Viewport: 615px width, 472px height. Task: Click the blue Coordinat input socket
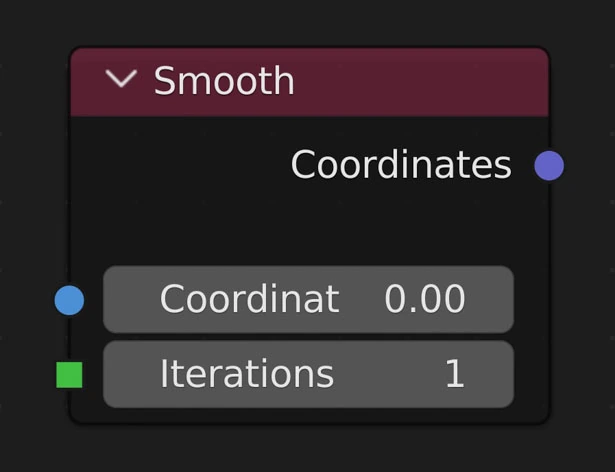(x=69, y=299)
